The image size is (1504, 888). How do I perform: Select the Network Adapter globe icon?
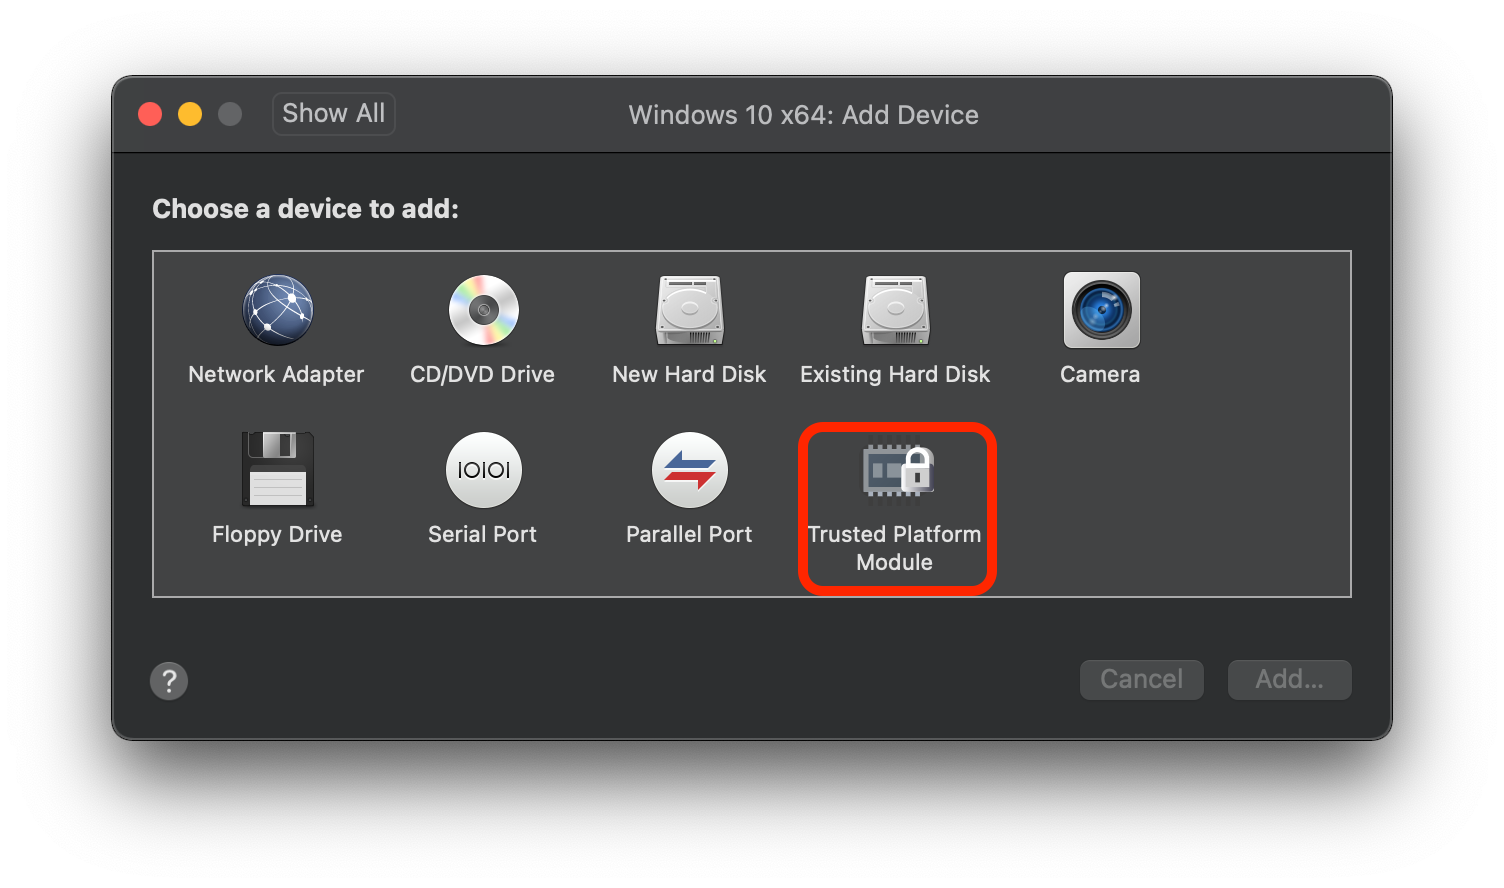click(x=277, y=310)
